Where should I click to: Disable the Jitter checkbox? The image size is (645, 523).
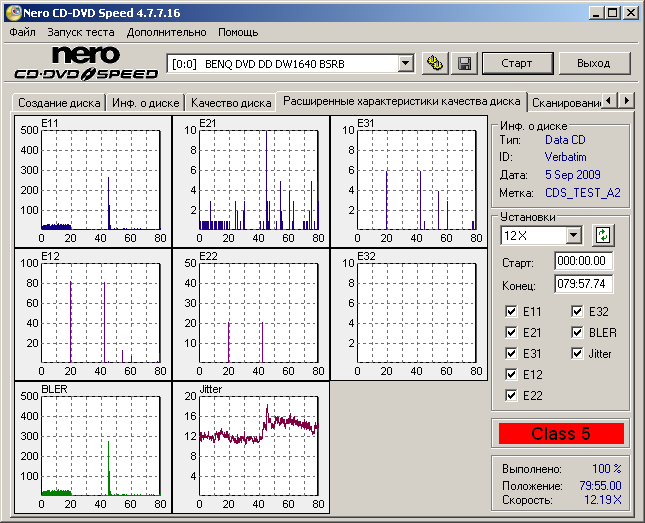[x=579, y=354]
